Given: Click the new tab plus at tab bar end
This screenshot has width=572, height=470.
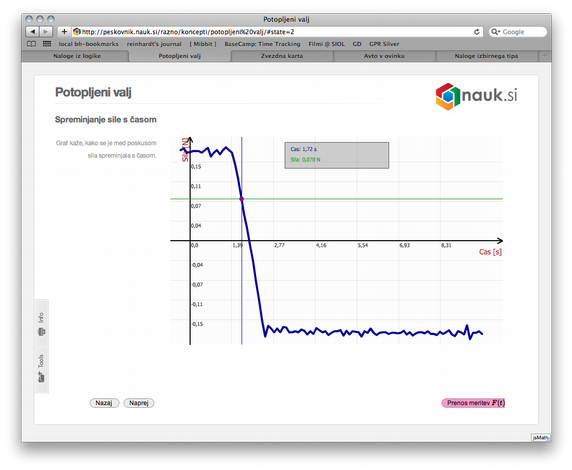Looking at the screenshot, I should tap(545, 56).
